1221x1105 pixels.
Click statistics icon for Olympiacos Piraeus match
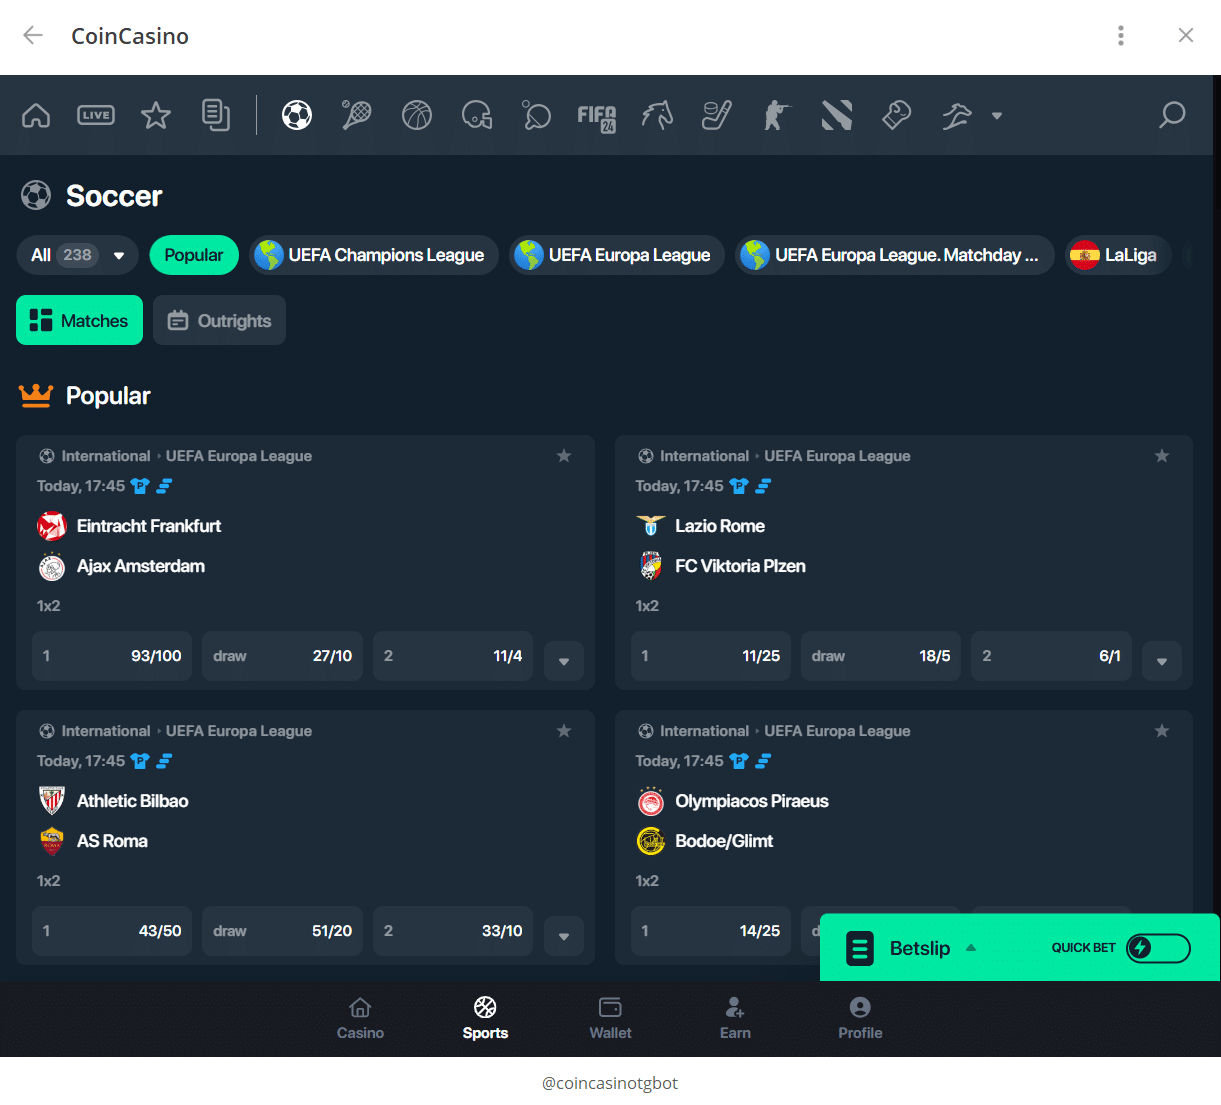tap(763, 761)
